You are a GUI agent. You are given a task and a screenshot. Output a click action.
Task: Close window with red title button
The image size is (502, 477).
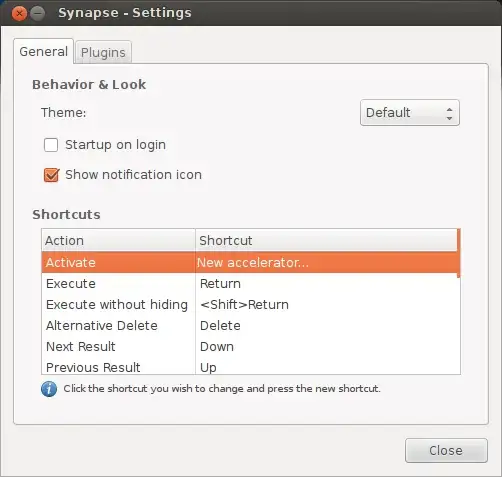[x=19, y=13]
